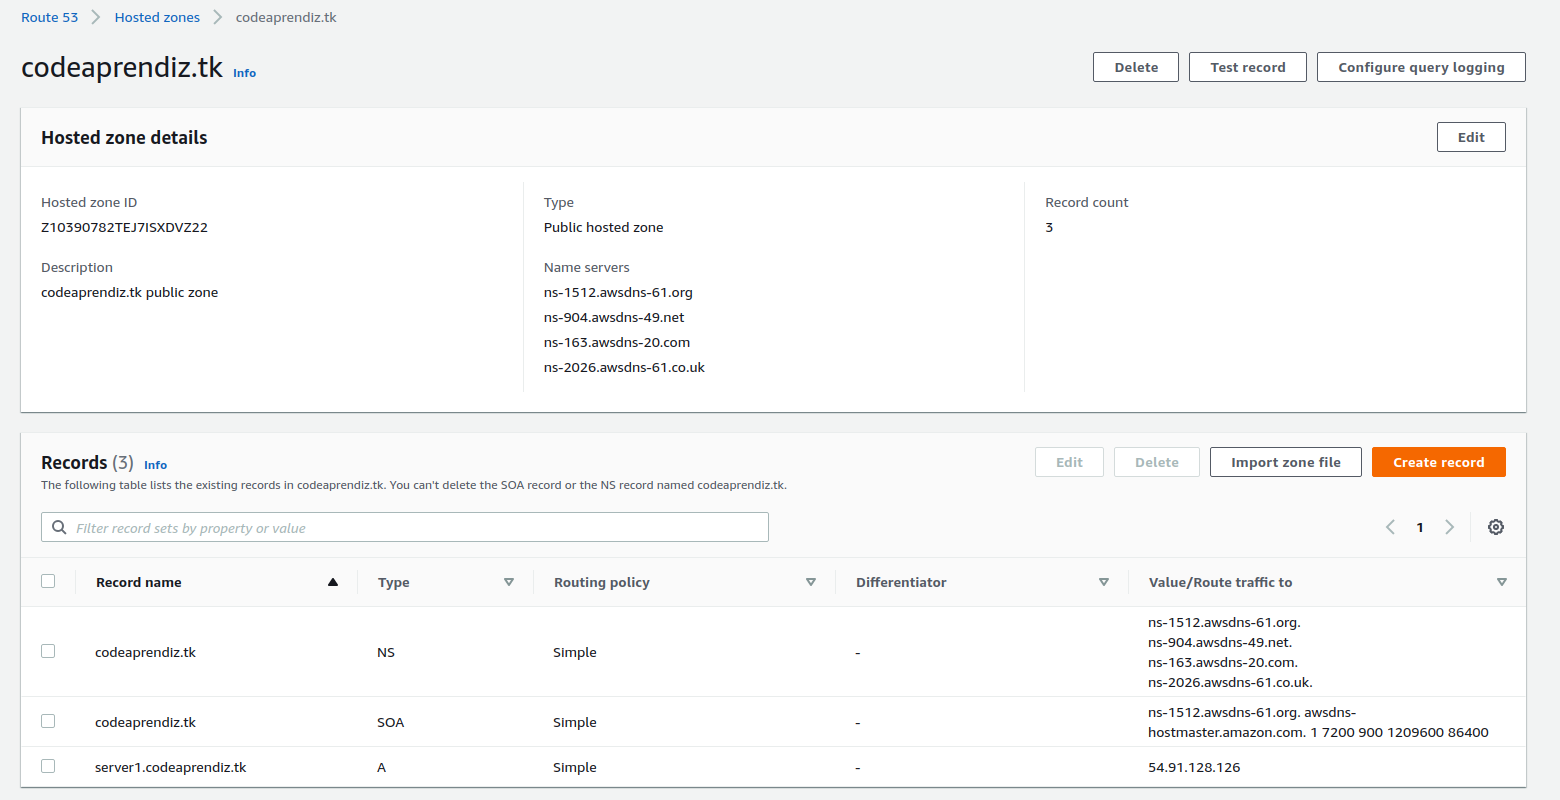This screenshot has height=800, width=1560.
Task: Click the NS type cell
Action: pyautogui.click(x=386, y=652)
